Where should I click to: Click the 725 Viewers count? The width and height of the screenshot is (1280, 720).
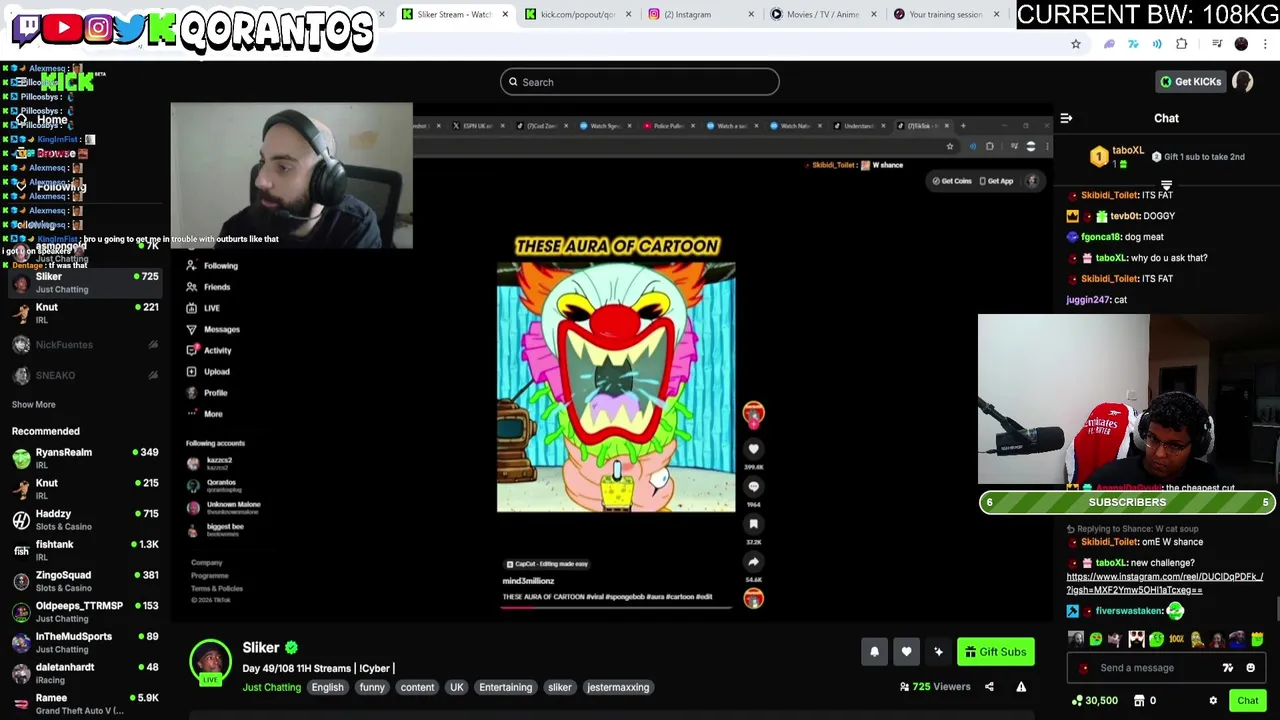[x=935, y=687]
